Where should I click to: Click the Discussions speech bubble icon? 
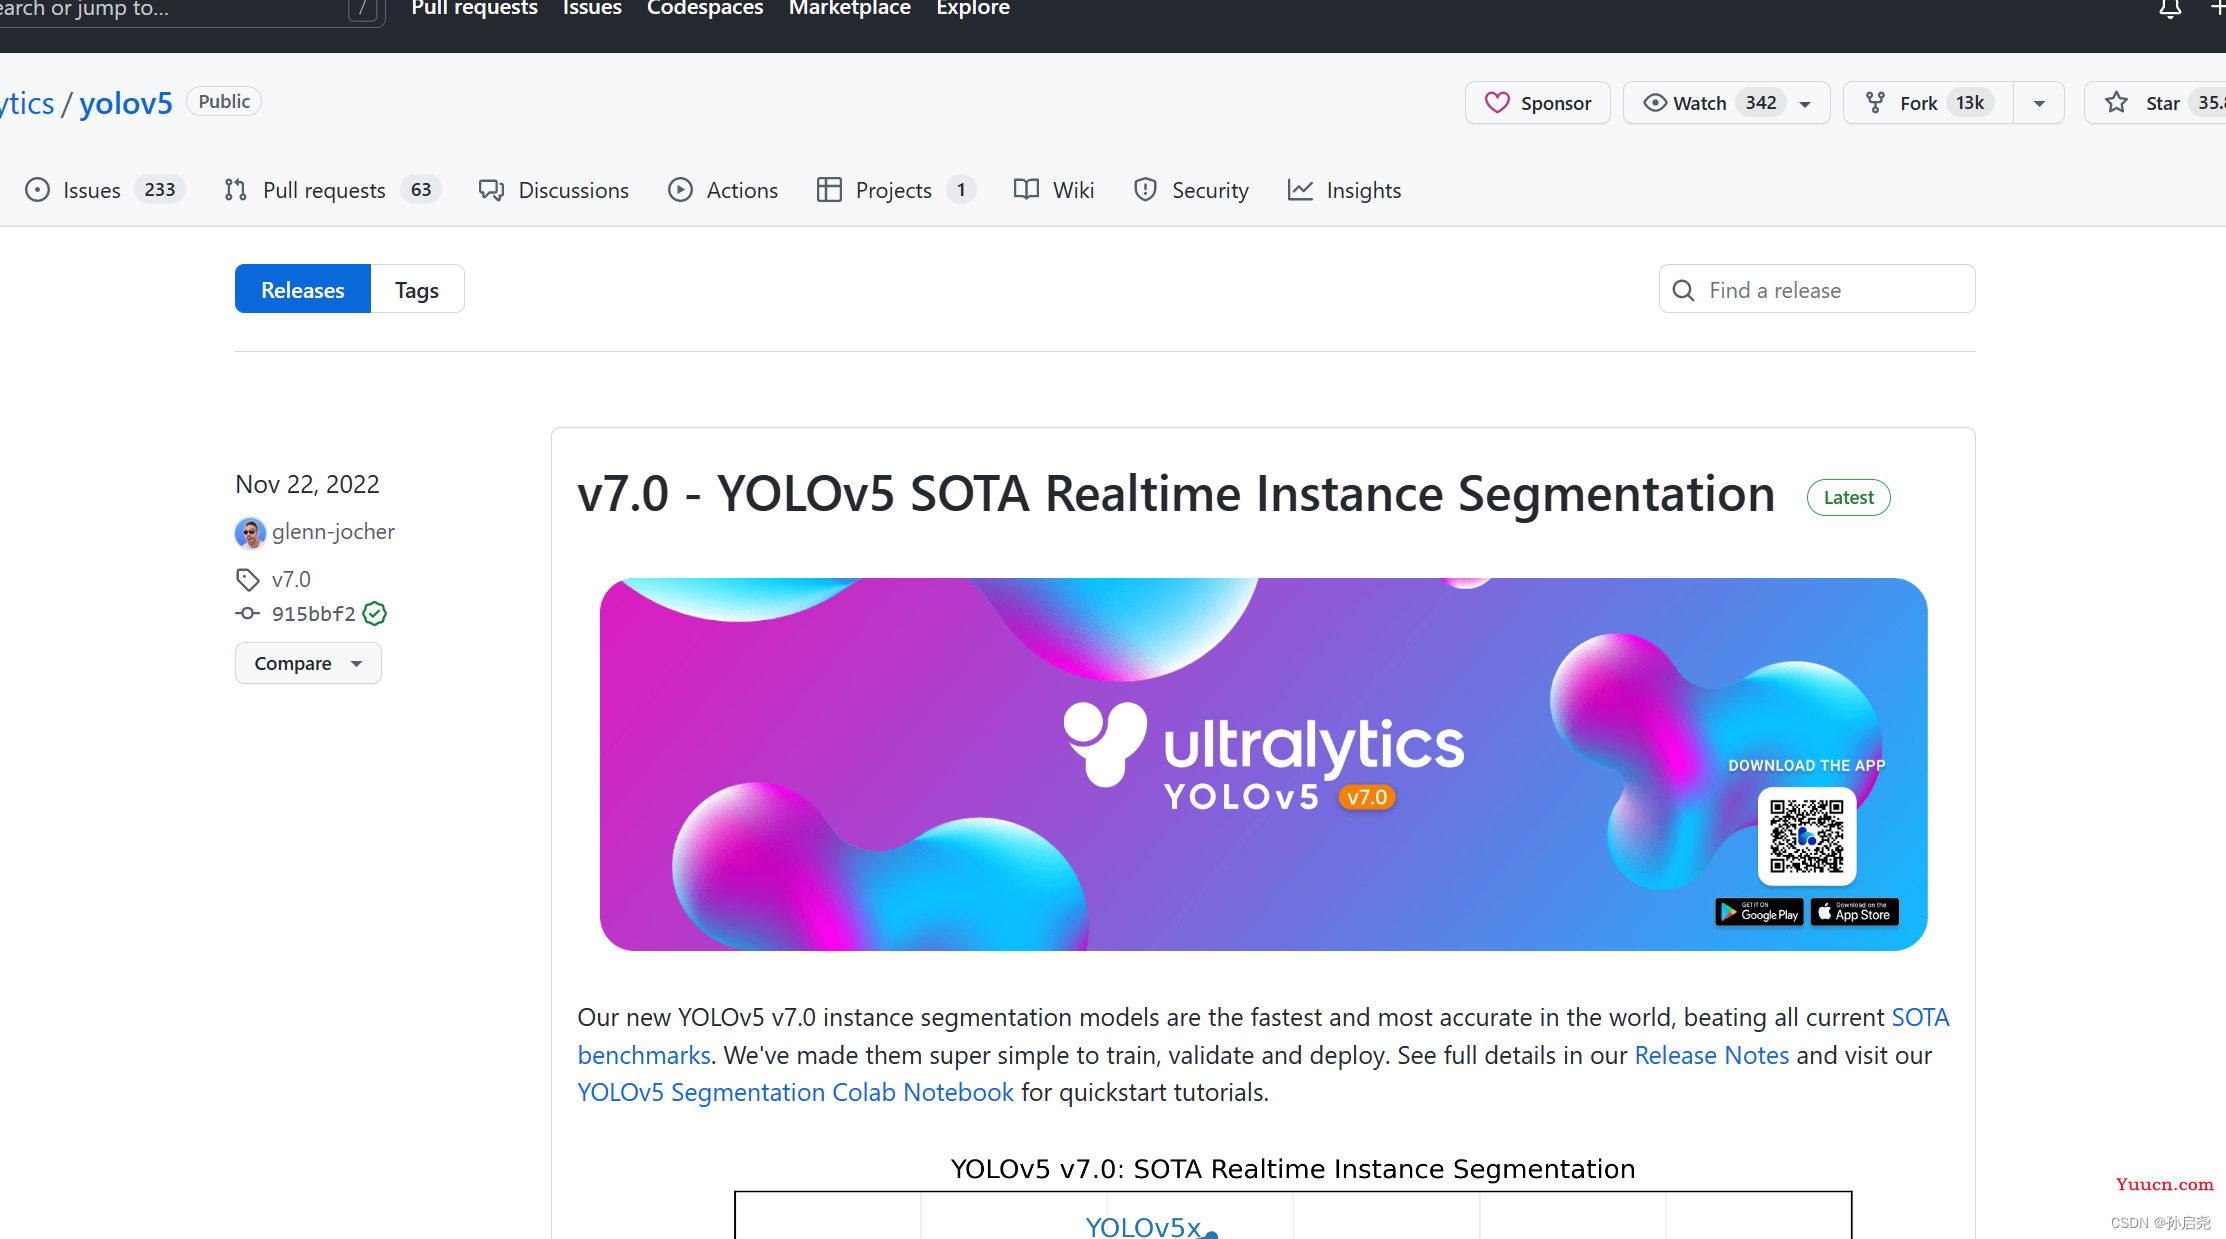[491, 190]
